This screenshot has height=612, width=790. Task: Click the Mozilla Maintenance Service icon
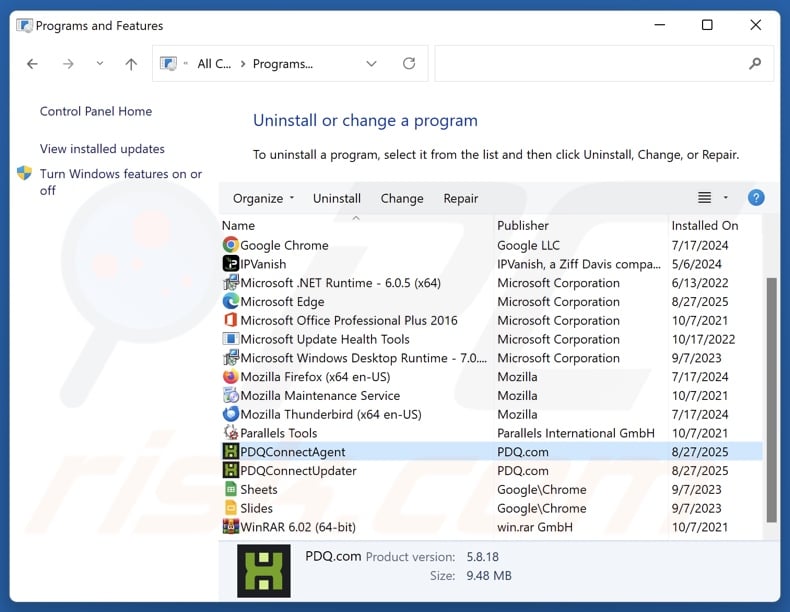click(x=230, y=395)
